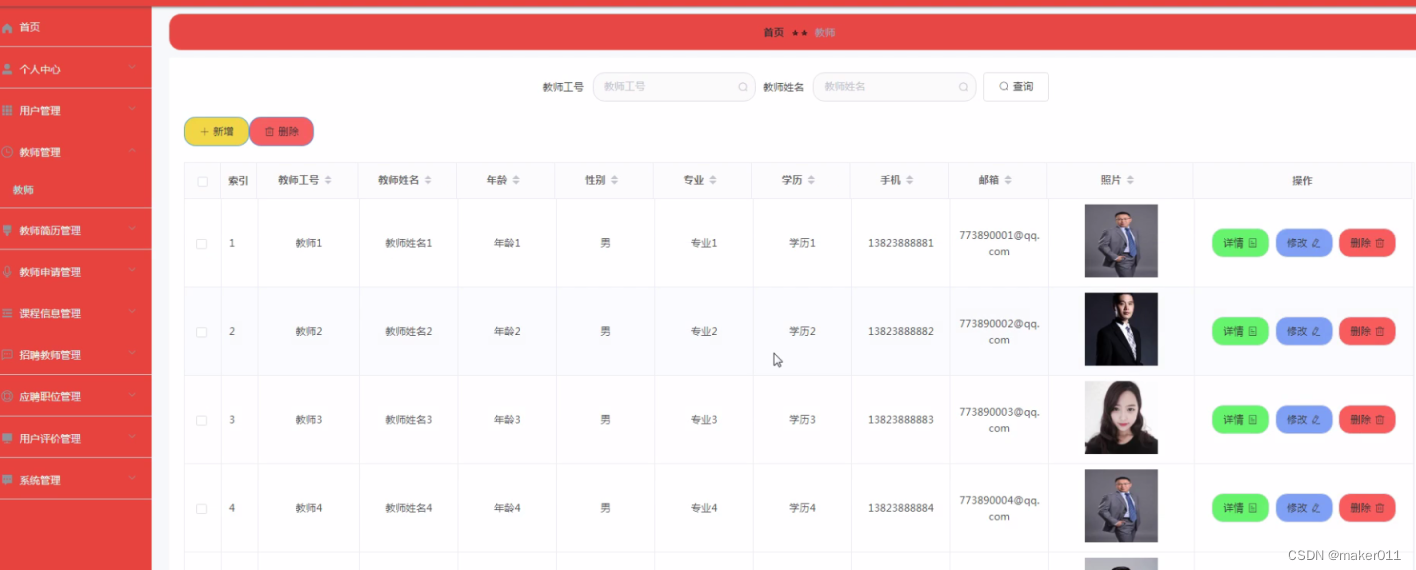Select the email 773890002@qq.com cell
Image resolution: width=1416 pixels, height=570 pixels.
point(999,332)
